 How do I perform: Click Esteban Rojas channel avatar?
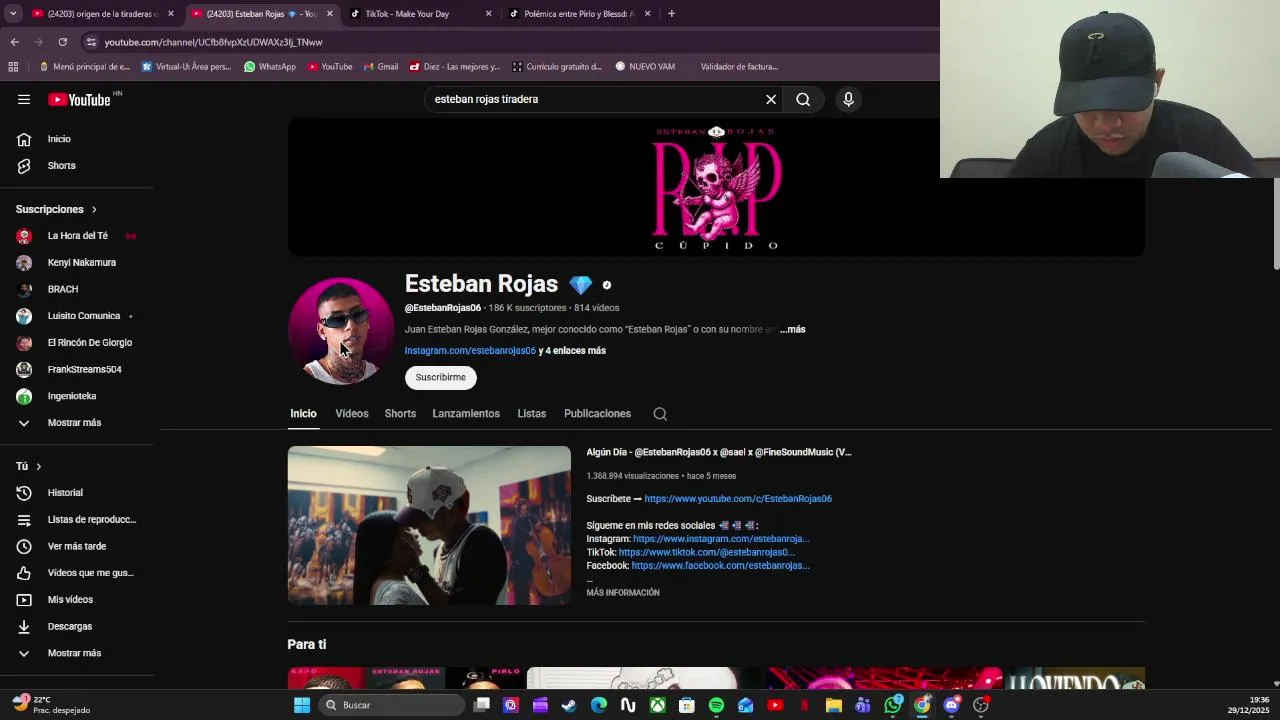[341, 331]
